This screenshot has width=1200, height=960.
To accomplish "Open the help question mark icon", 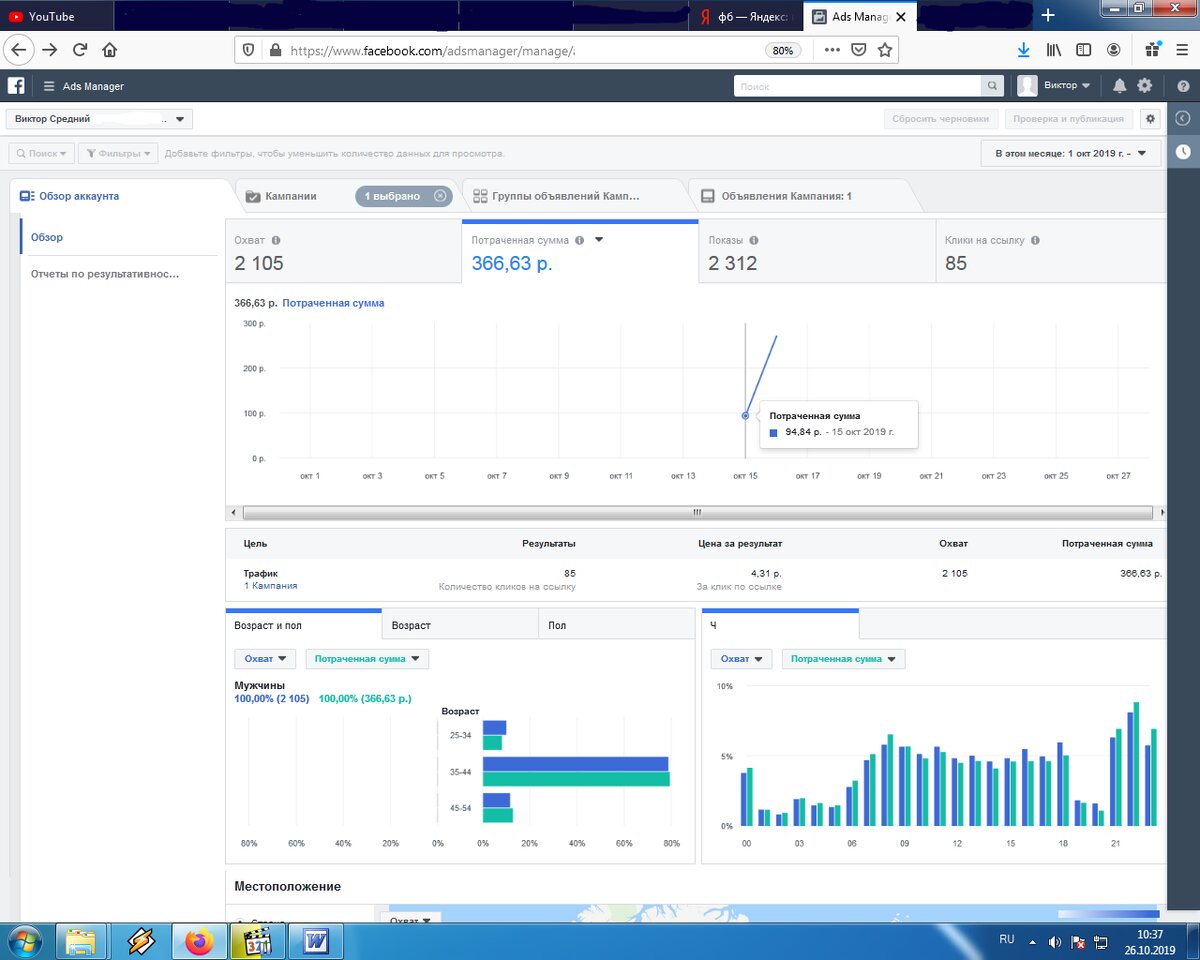I will pos(1182,86).
